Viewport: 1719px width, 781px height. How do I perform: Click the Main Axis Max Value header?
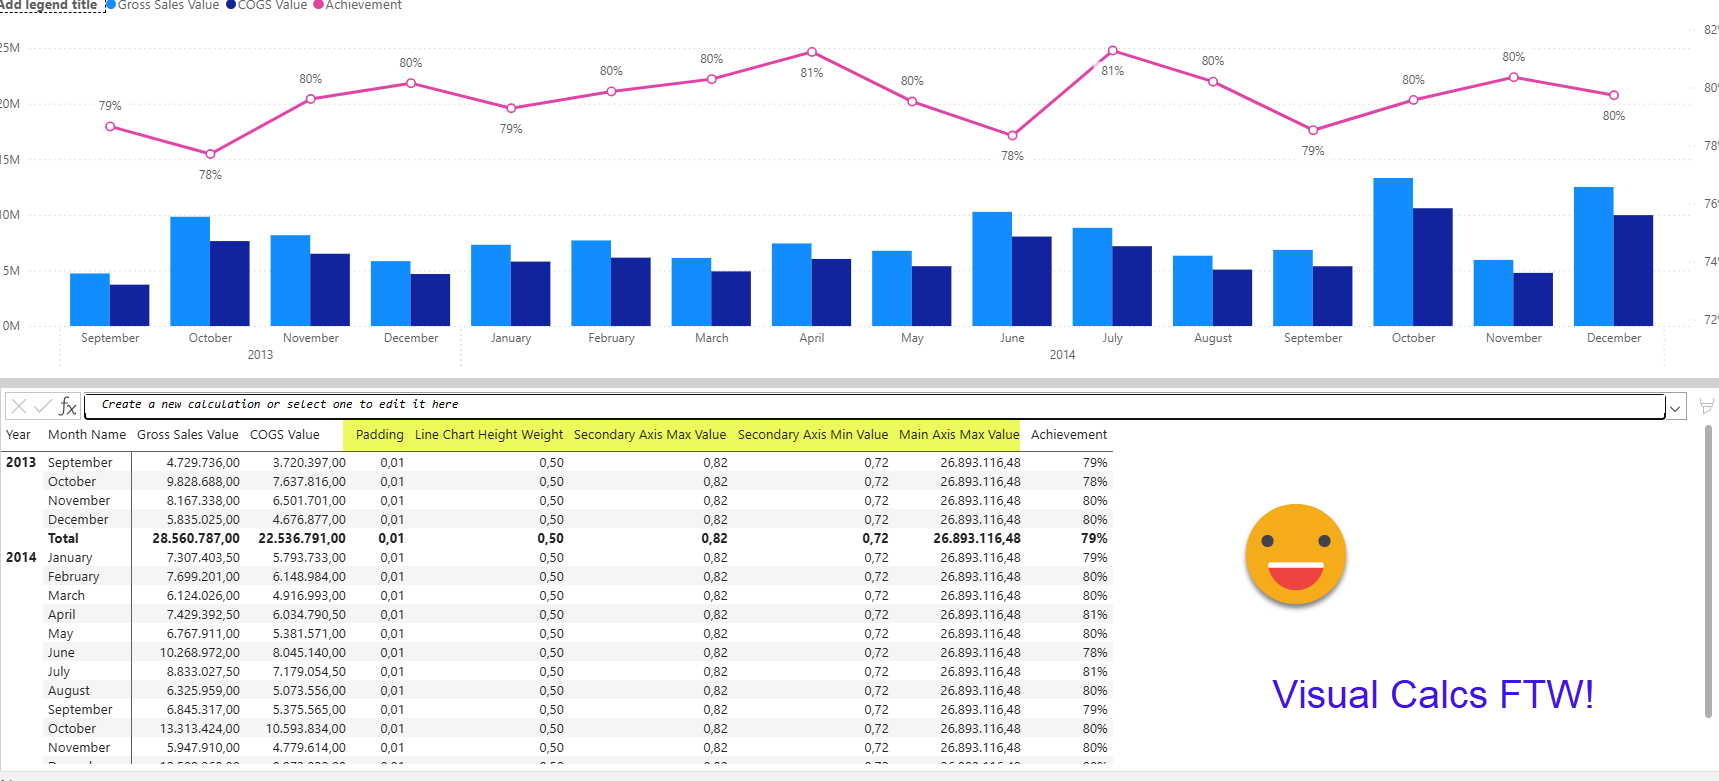[x=958, y=435]
